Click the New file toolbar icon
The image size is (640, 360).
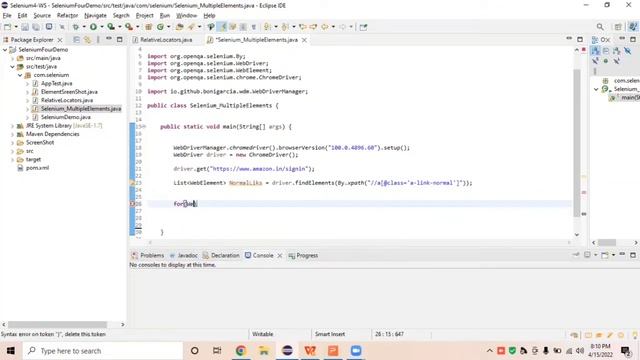(7, 27)
